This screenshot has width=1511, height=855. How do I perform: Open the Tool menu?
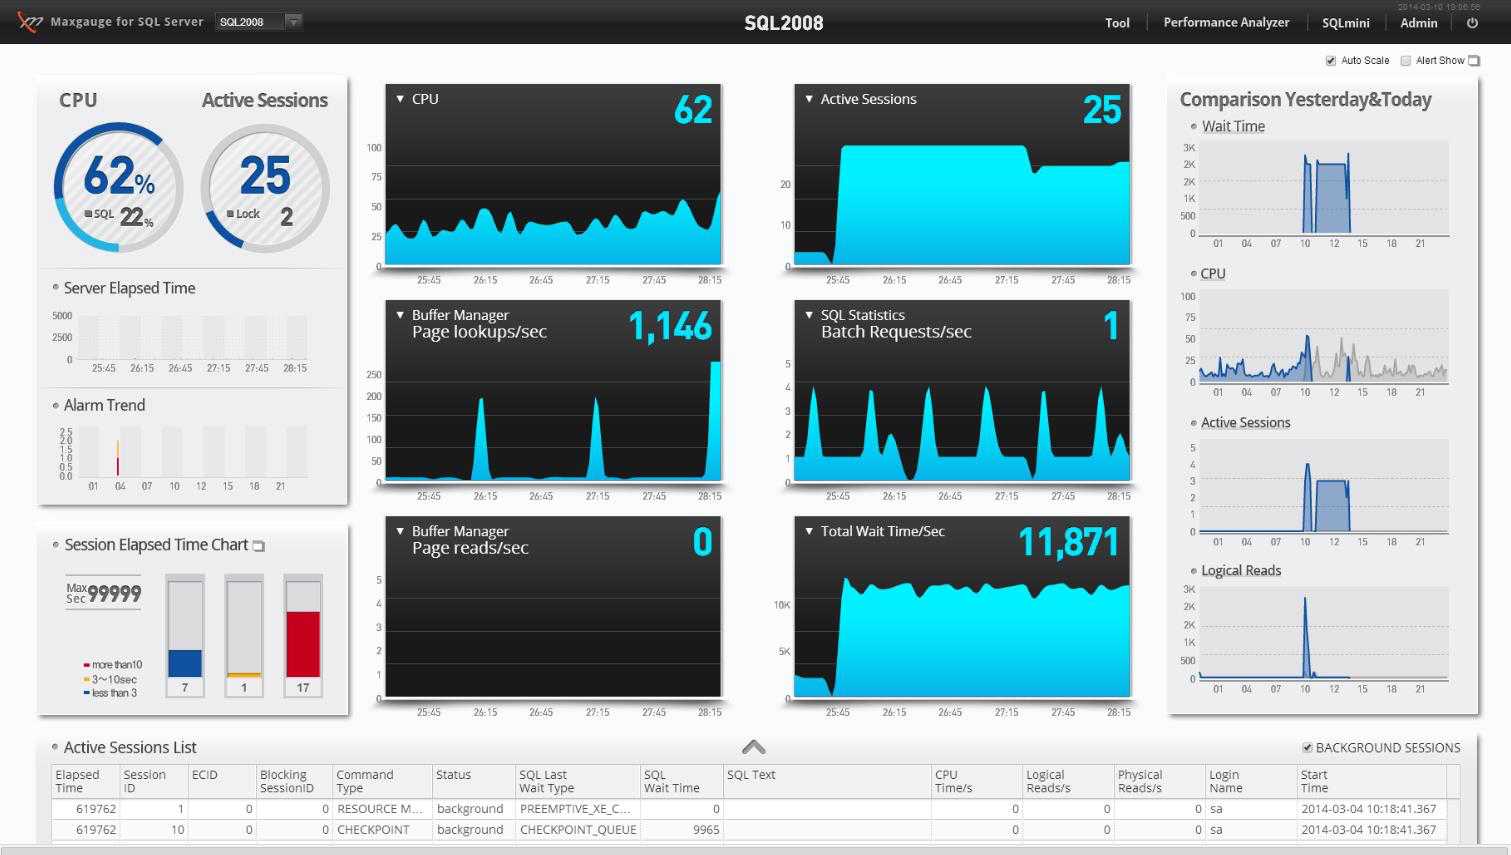pyautogui.click(x=1117, y=22)
